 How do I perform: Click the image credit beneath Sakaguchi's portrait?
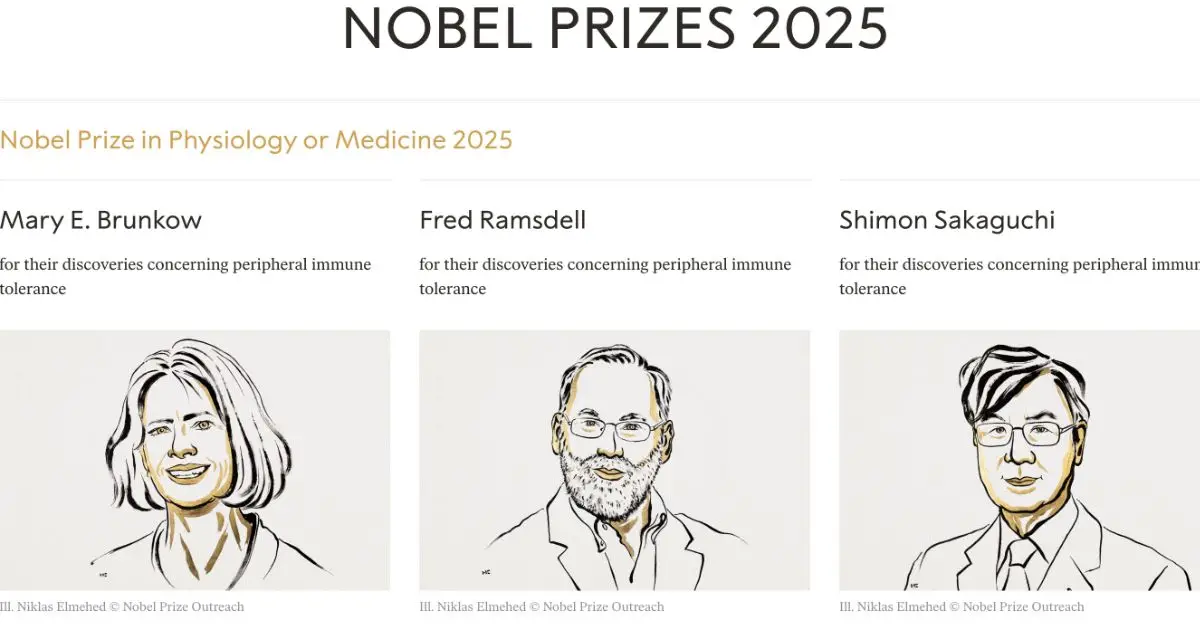[962, 607]
